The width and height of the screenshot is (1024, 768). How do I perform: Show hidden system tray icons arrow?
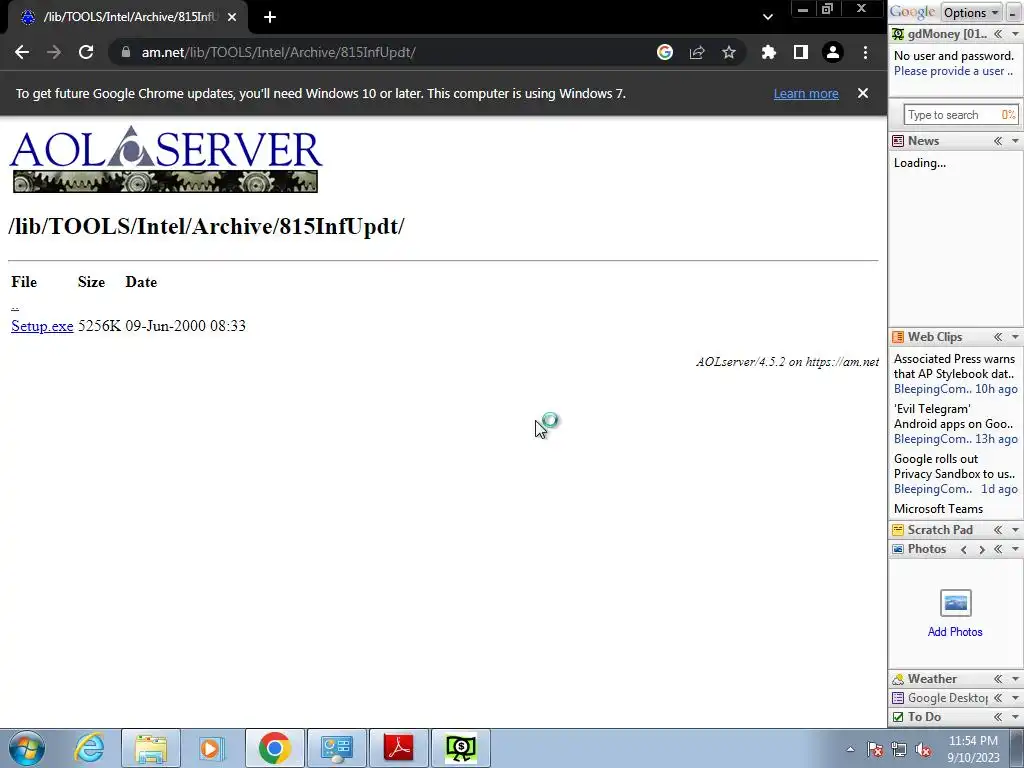pos(850,750)
